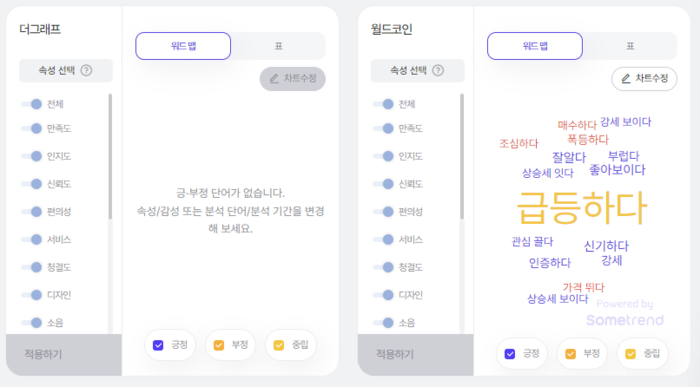The image size is (700, 387).
Task: Uncheck 부정 checkbox under 더그래프 chart
Action: 219,345
